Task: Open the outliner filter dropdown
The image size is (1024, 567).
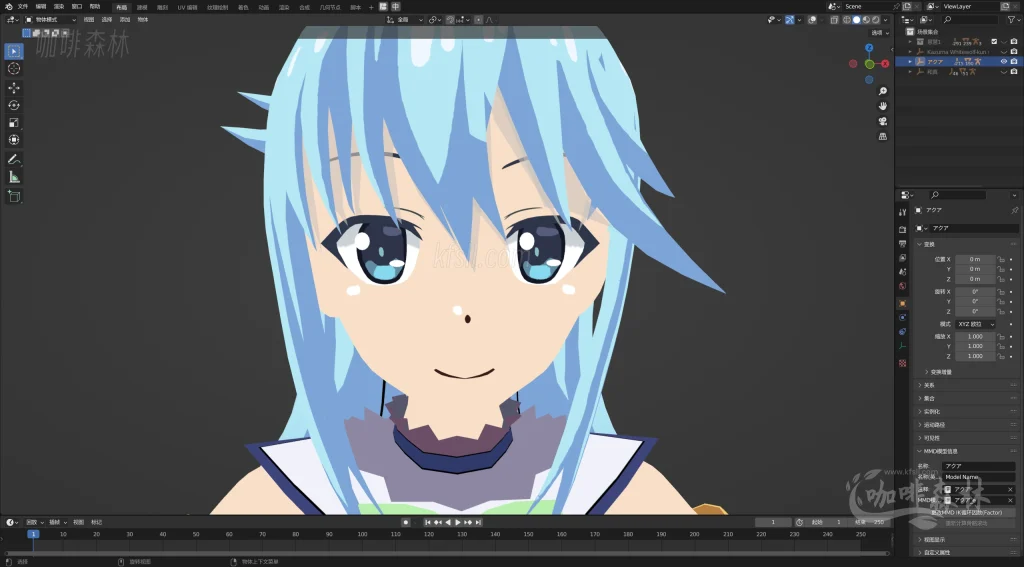Action: [x=1014, y=20]
